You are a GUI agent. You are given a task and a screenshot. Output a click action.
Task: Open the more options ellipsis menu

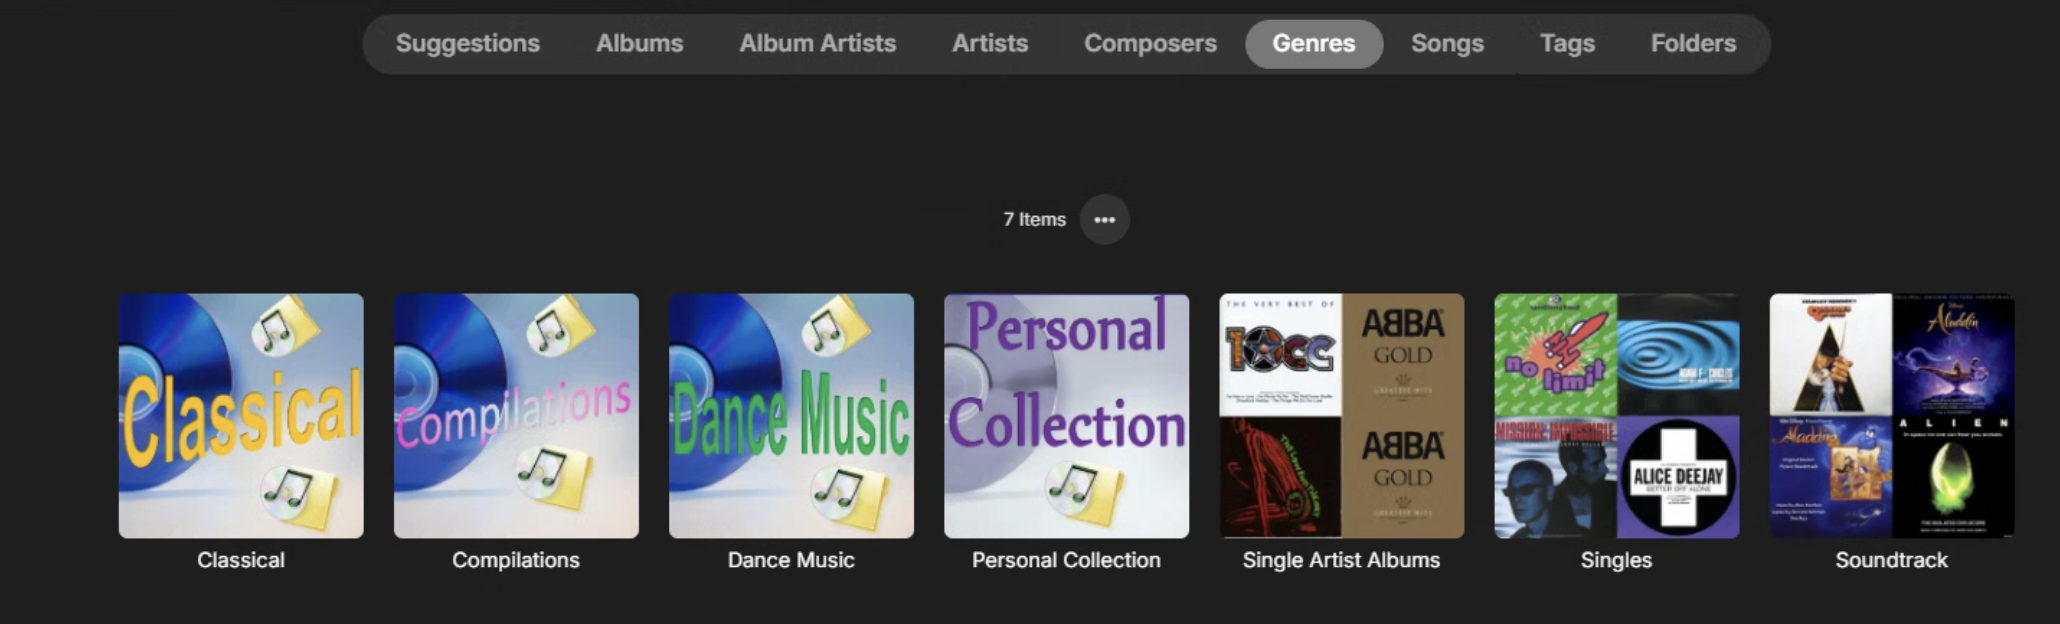[x=1105, y=219]
